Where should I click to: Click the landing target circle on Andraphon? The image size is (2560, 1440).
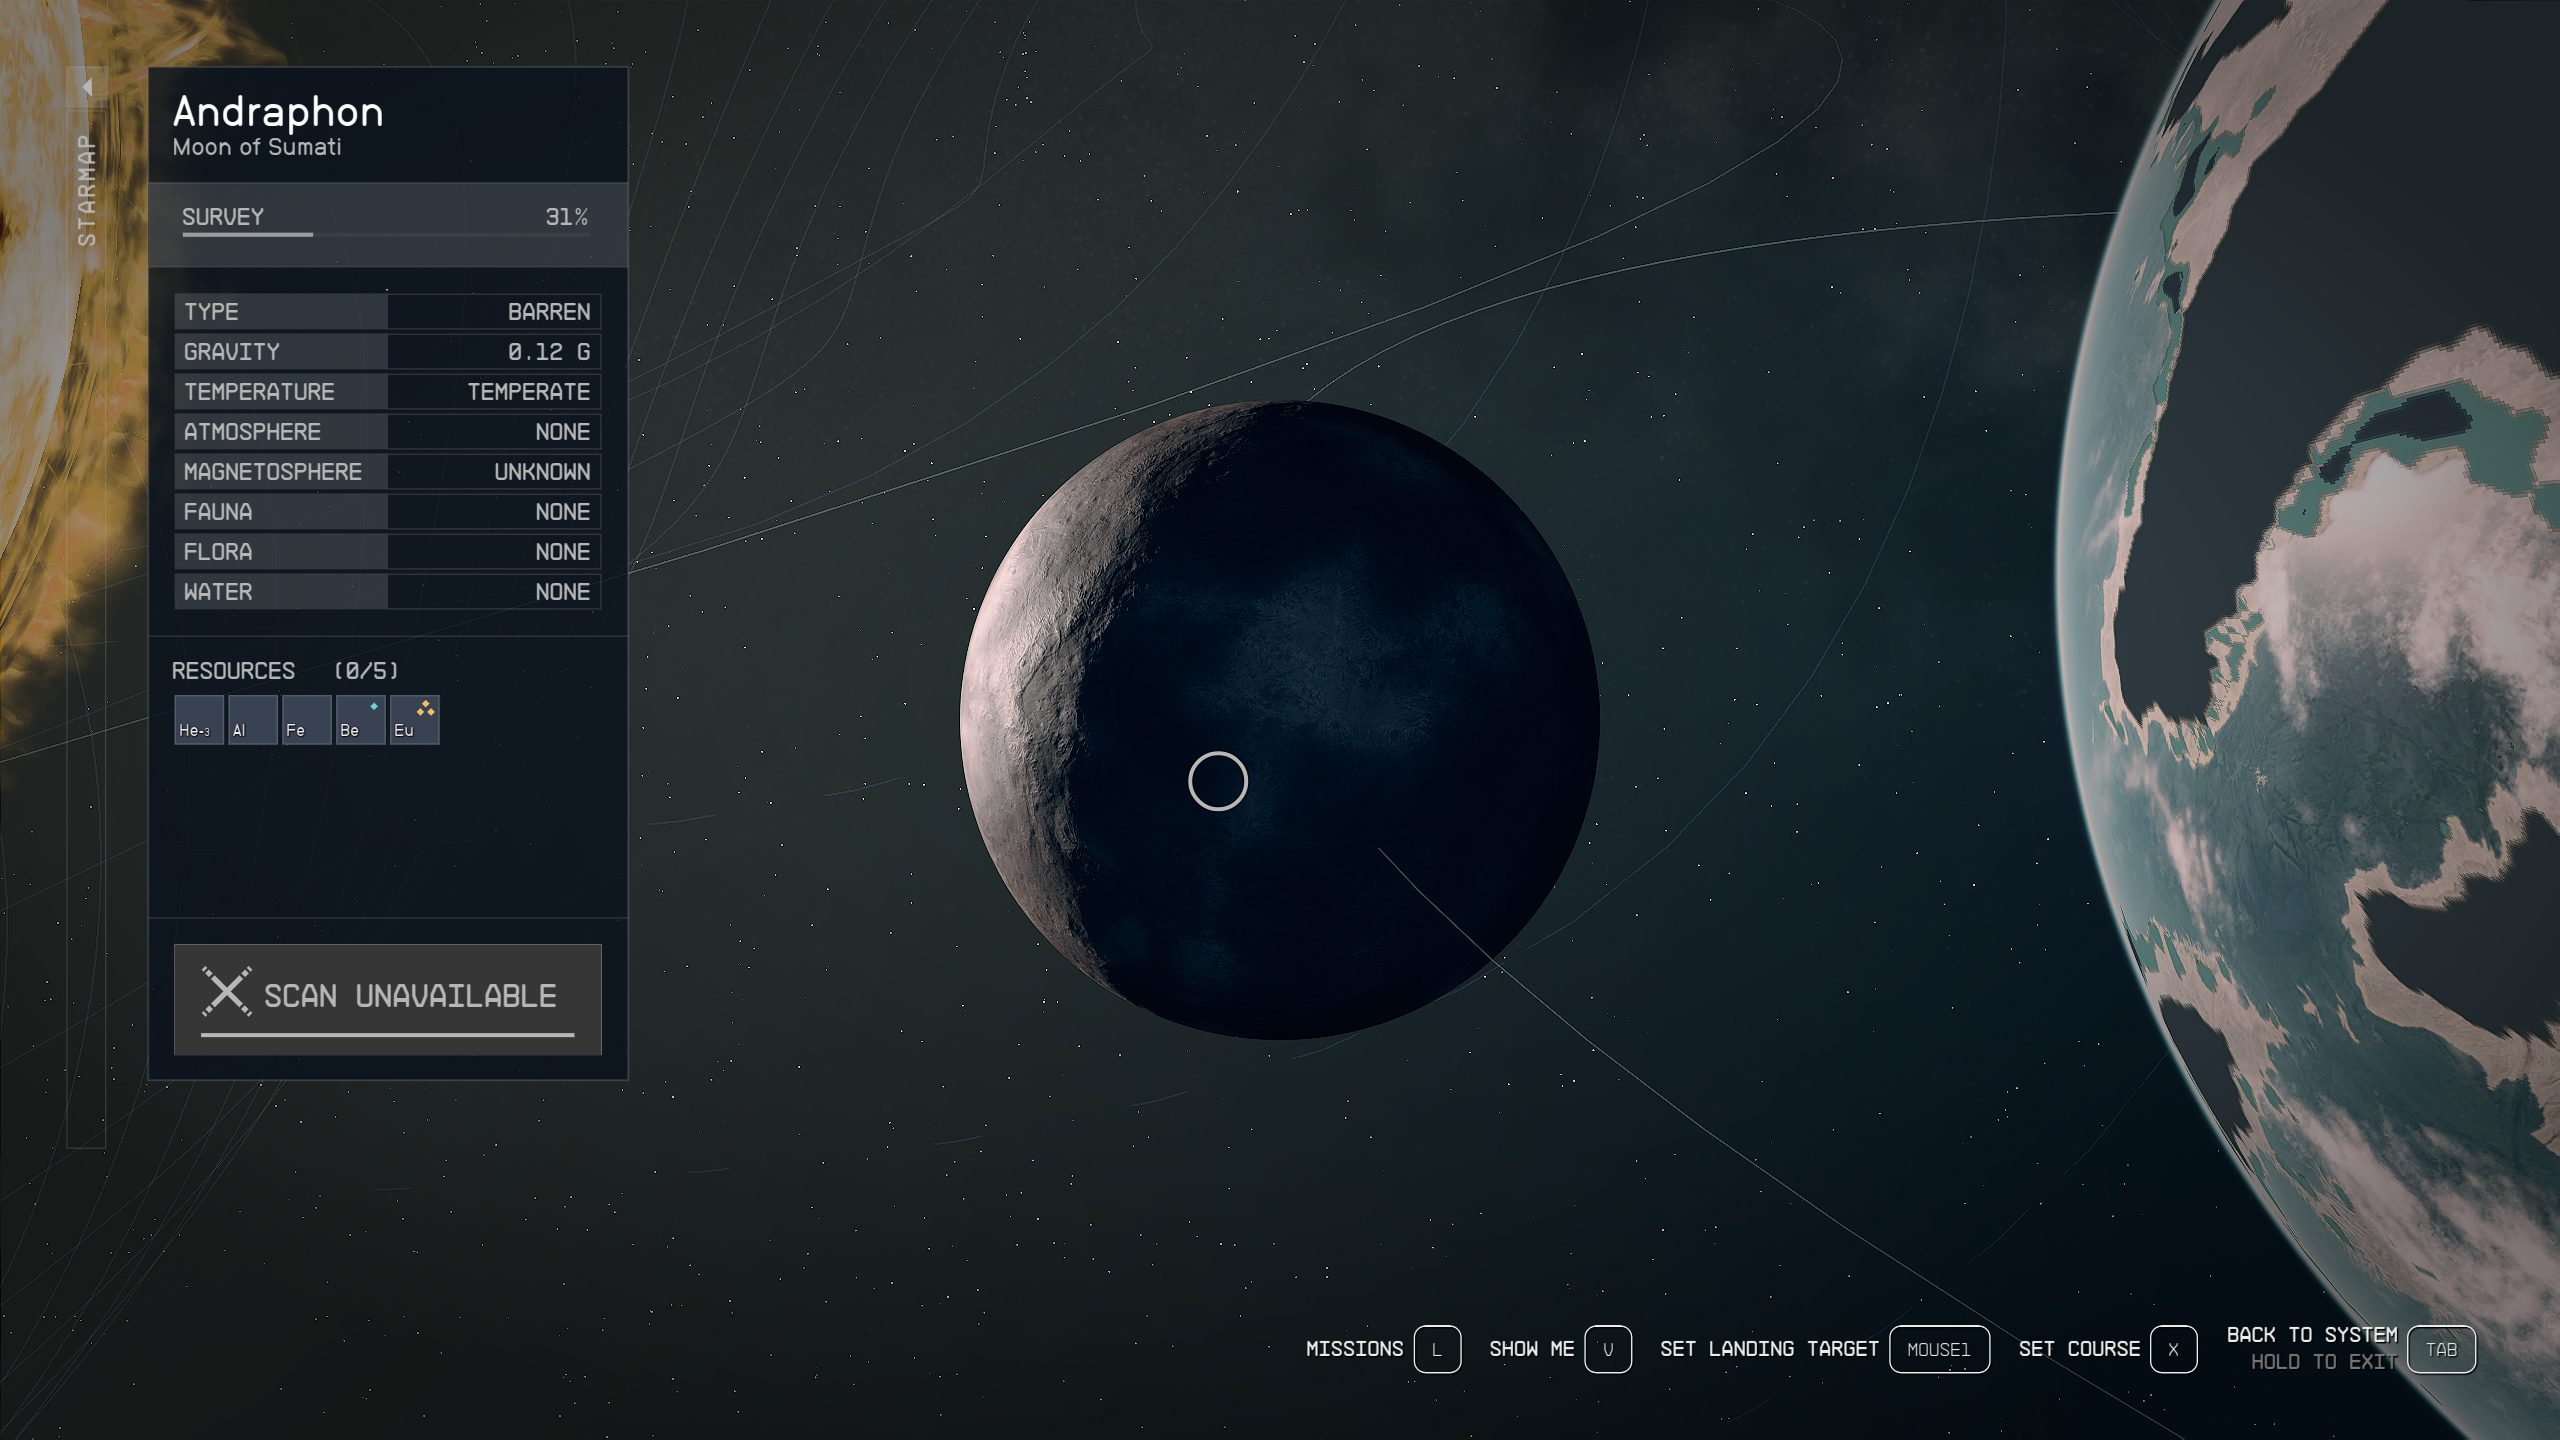tap(1218, 781)
